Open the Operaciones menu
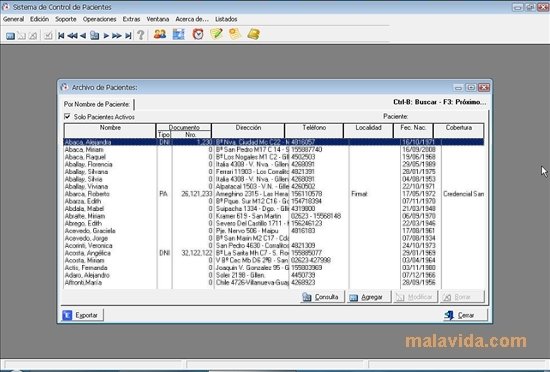This screenshot has width=550, height=372. pyautogui.click(x=100, y=19)
